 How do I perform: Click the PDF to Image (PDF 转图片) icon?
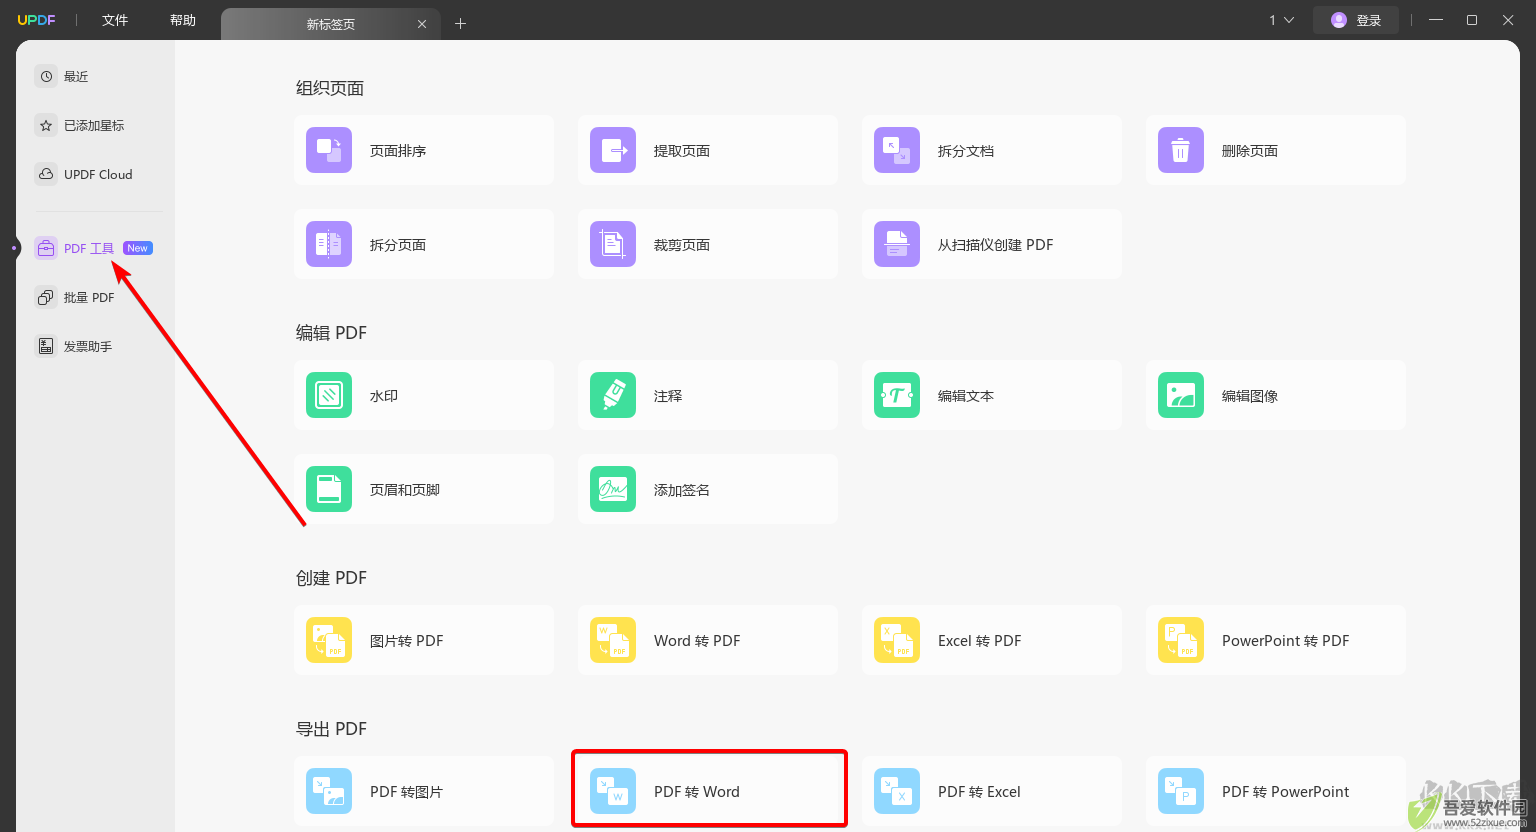pyautogui.click(x=329, y=791)
